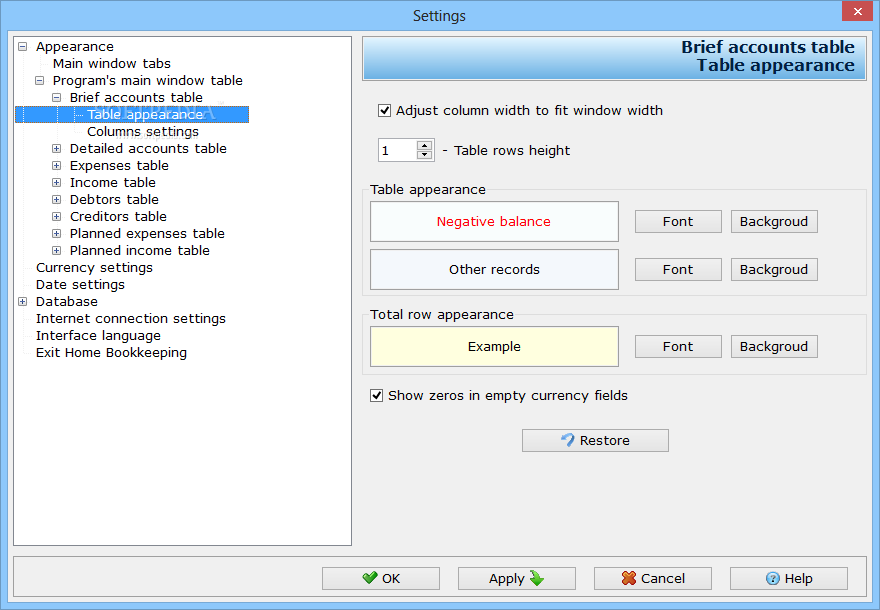Decrease Table rows height with down arrow

click(x=425, y=155)
